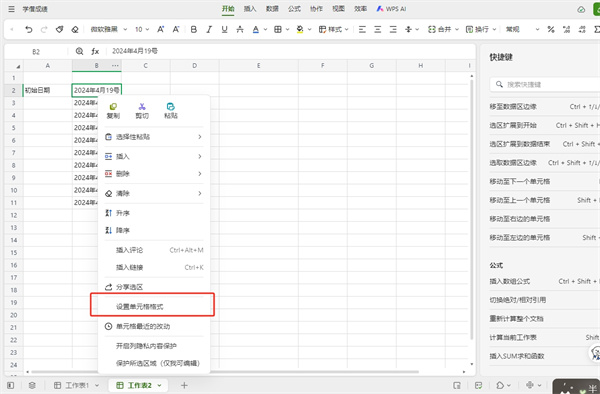
Task: Apply percent number format
Action: tap(551, 29)
